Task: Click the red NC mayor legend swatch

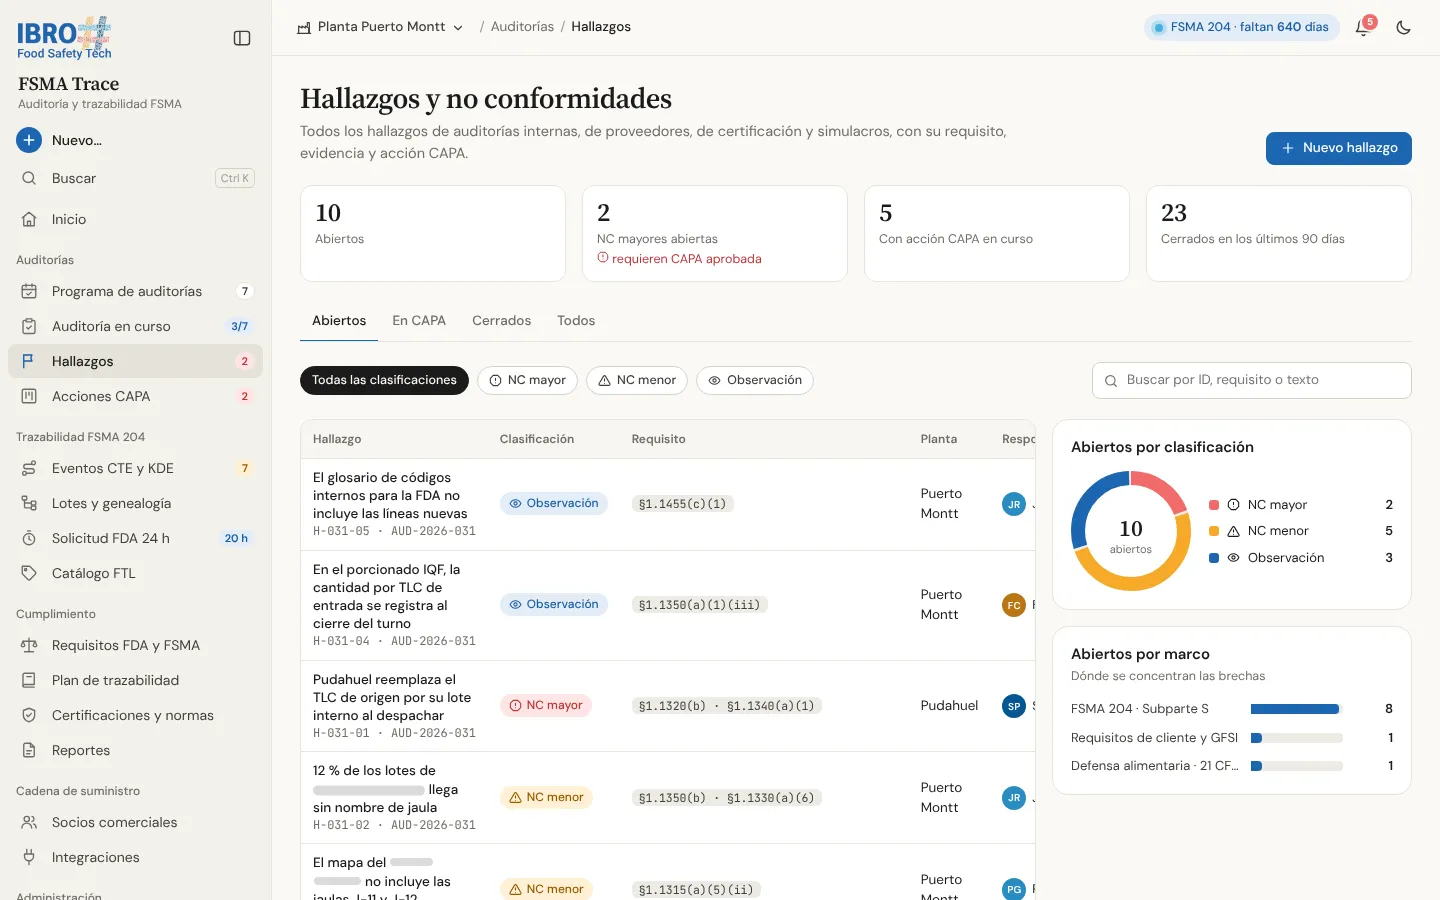Action: click(1214, 505)
